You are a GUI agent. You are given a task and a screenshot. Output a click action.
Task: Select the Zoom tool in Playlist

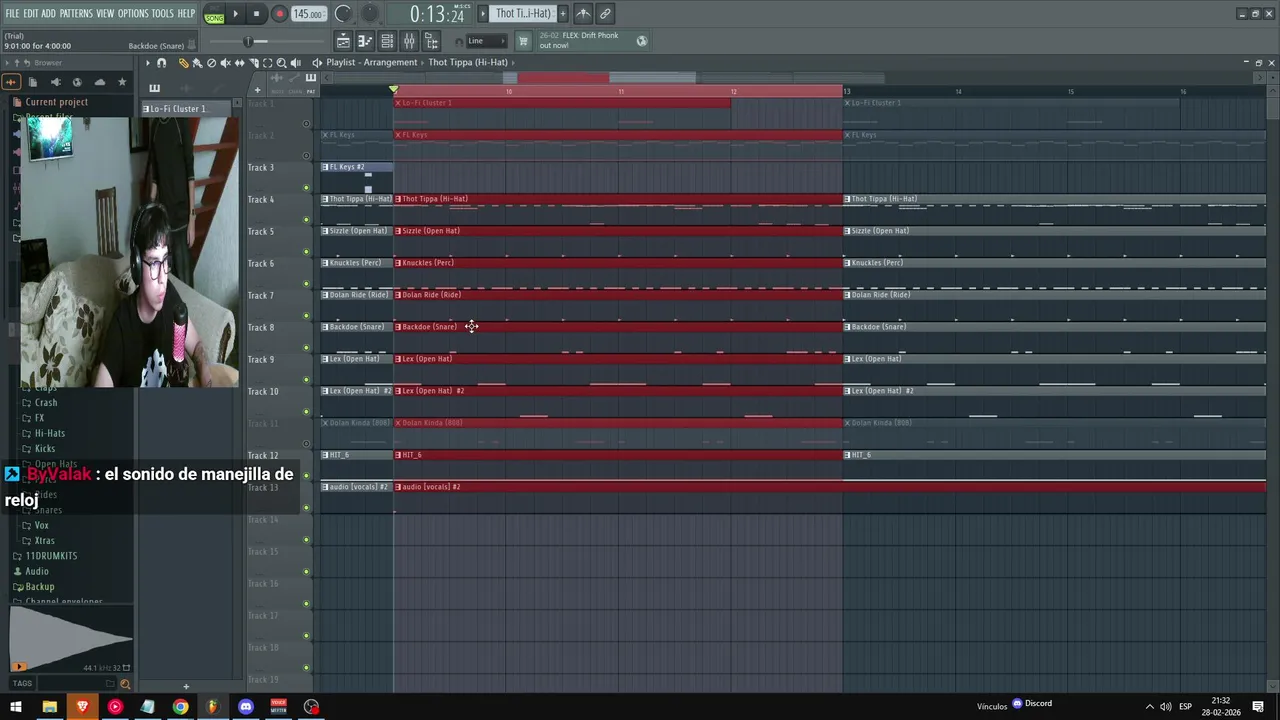(x=281, y=63)
